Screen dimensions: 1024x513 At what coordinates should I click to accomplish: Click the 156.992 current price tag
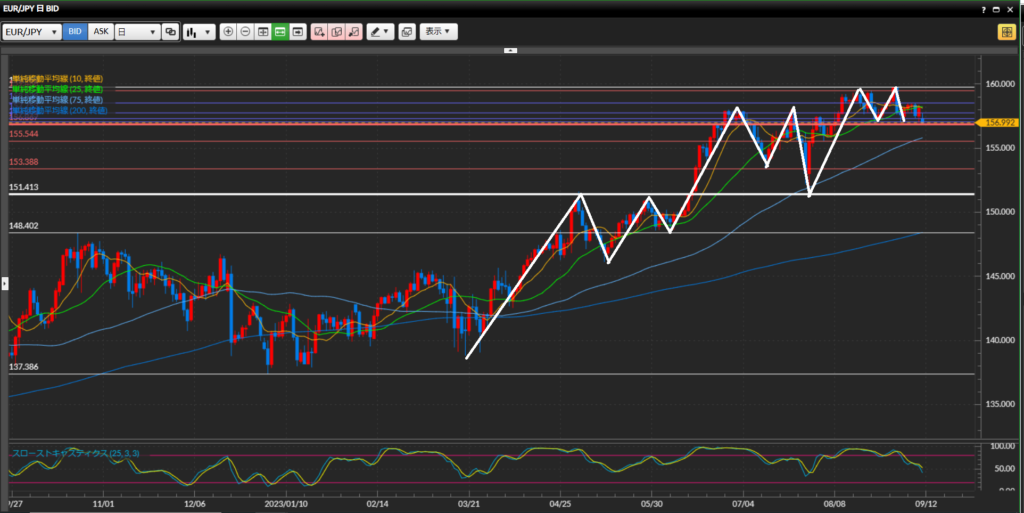[1000, 122]
